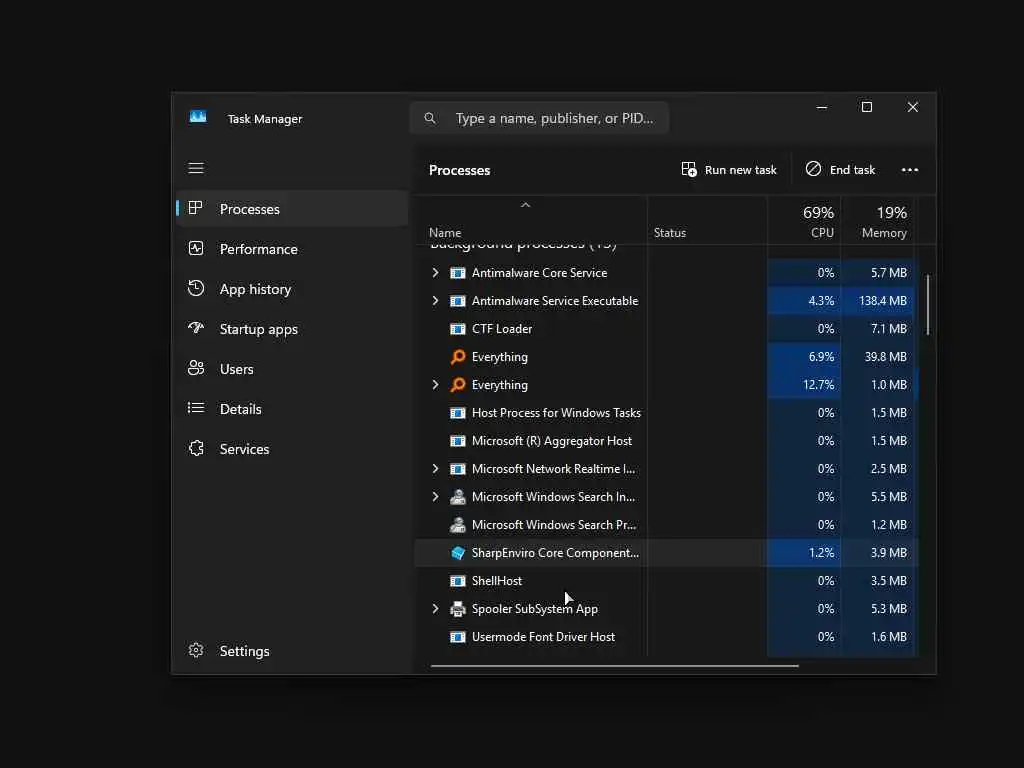
Task: Click the search magnifier icon
Action: 430,118
